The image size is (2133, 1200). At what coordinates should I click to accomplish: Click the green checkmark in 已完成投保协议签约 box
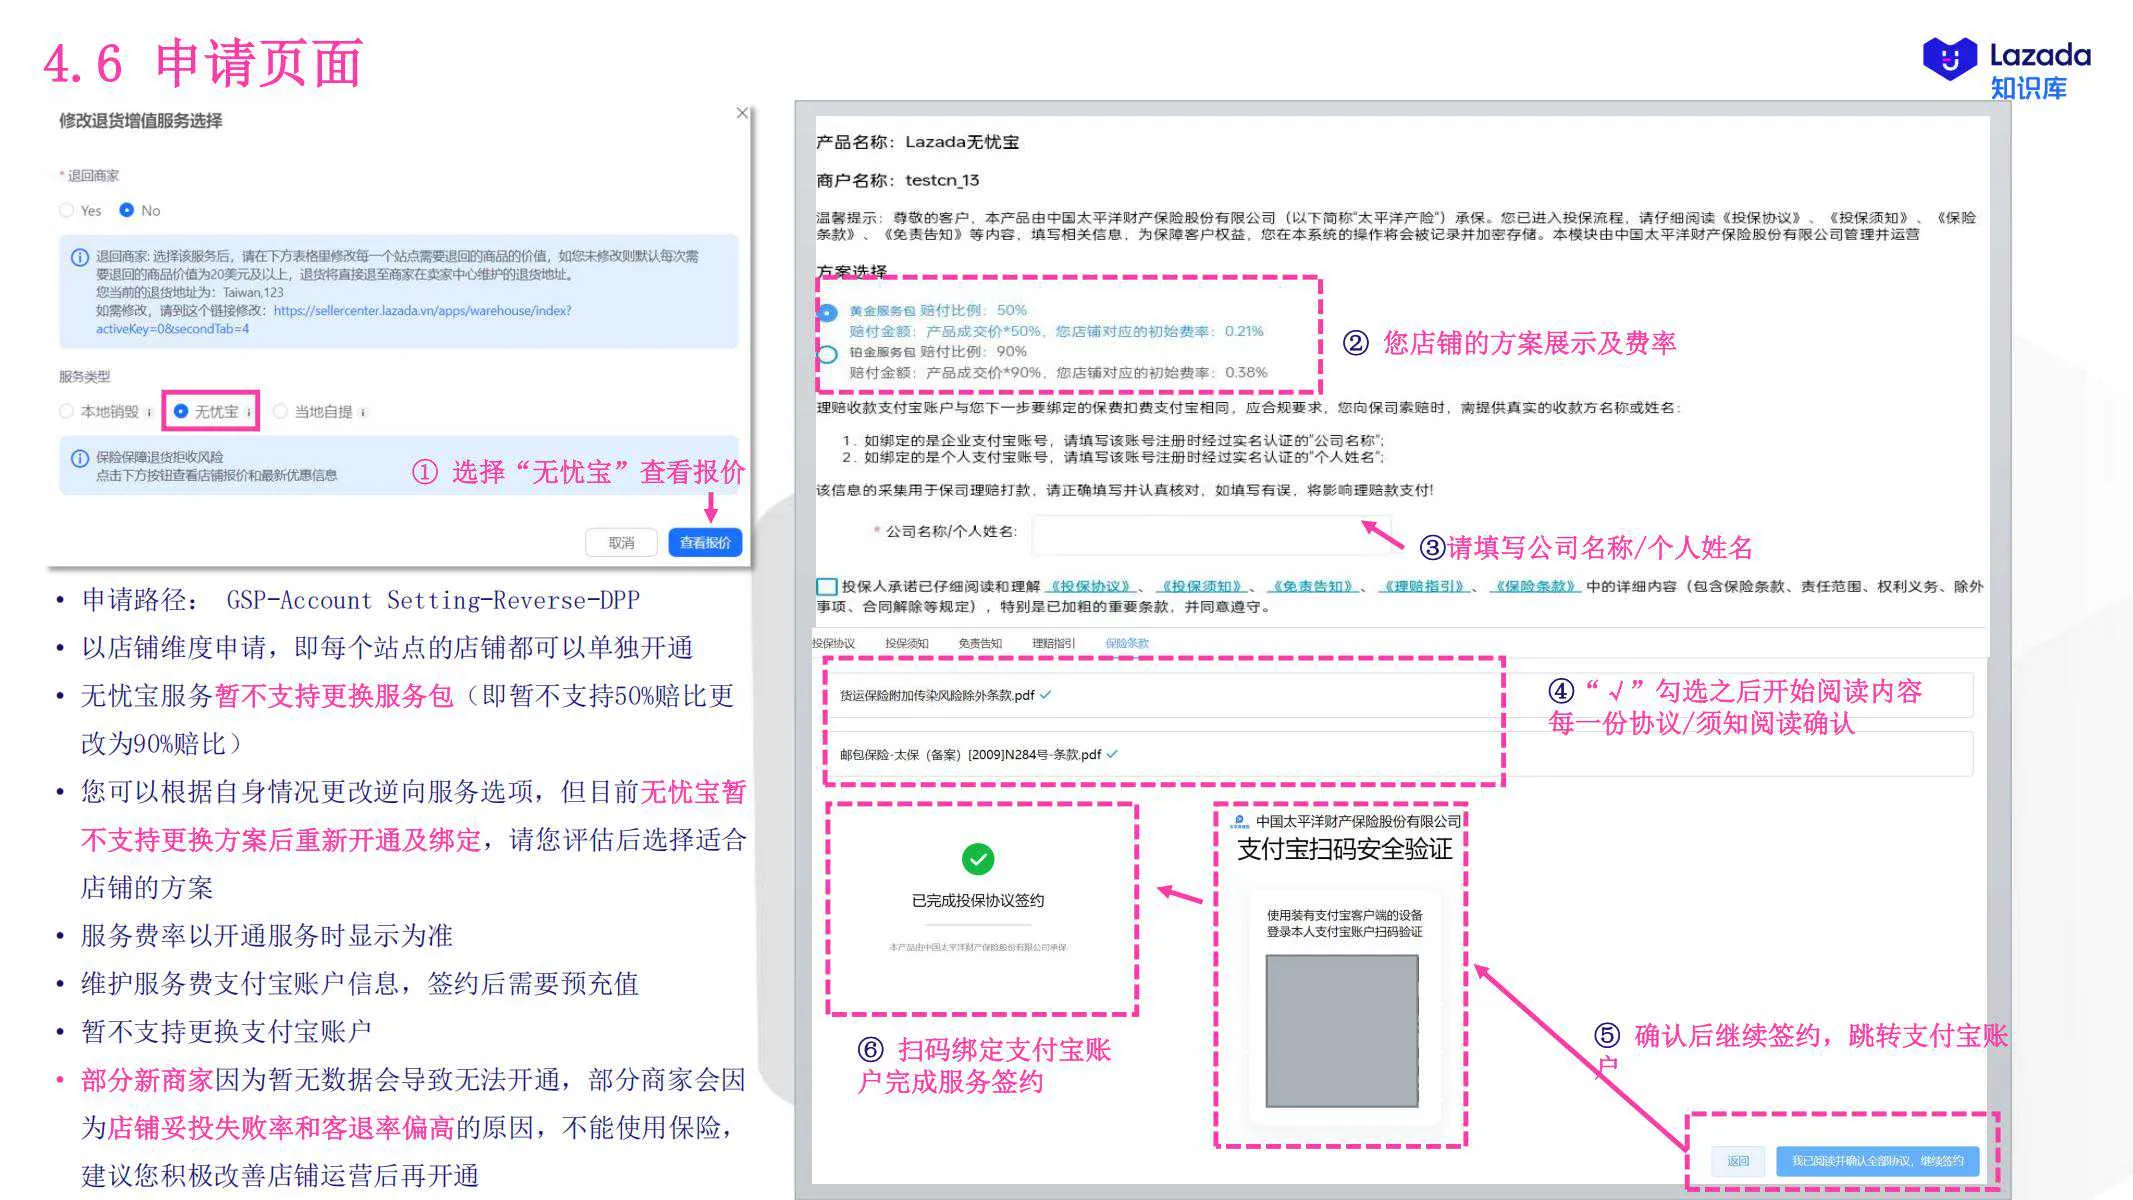coord(980,858)
